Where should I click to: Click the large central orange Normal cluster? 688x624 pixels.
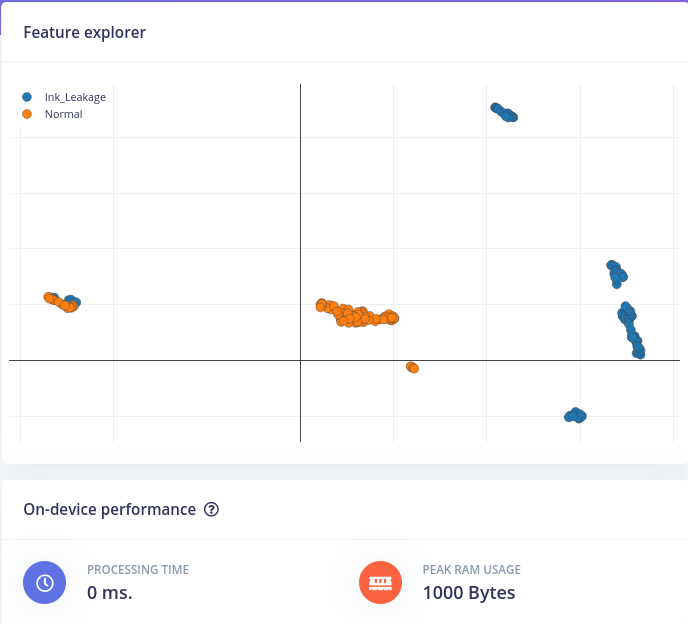357,313
